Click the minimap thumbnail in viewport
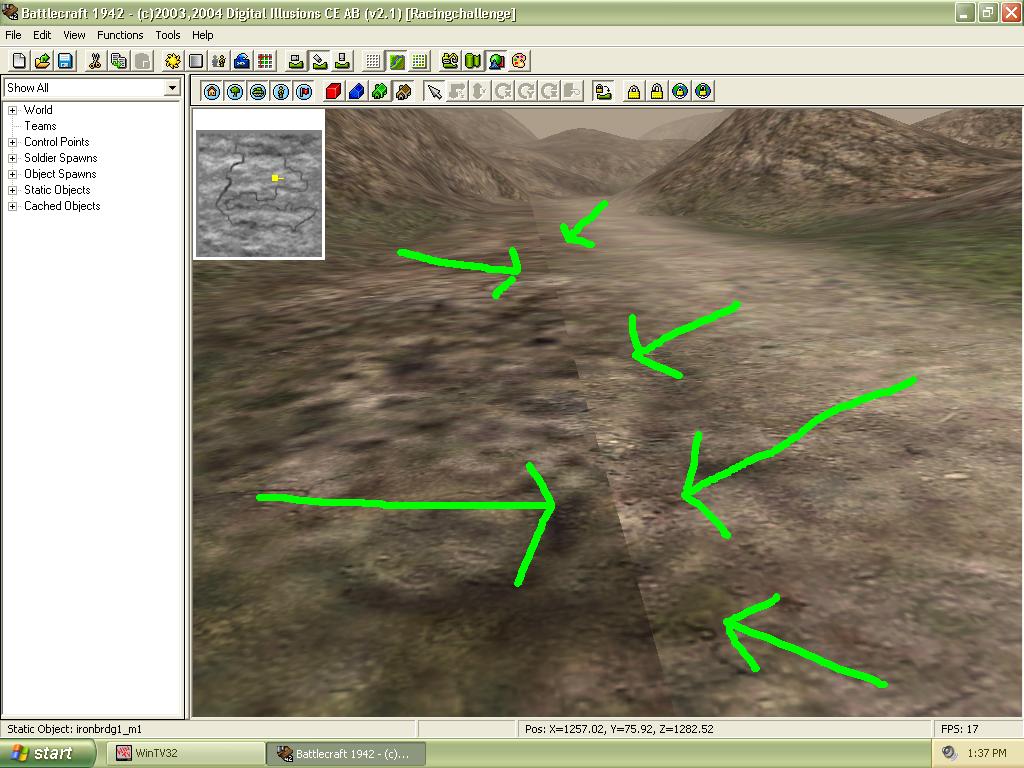The width and height of the screenshot is (1024, 768). point(259,184)
